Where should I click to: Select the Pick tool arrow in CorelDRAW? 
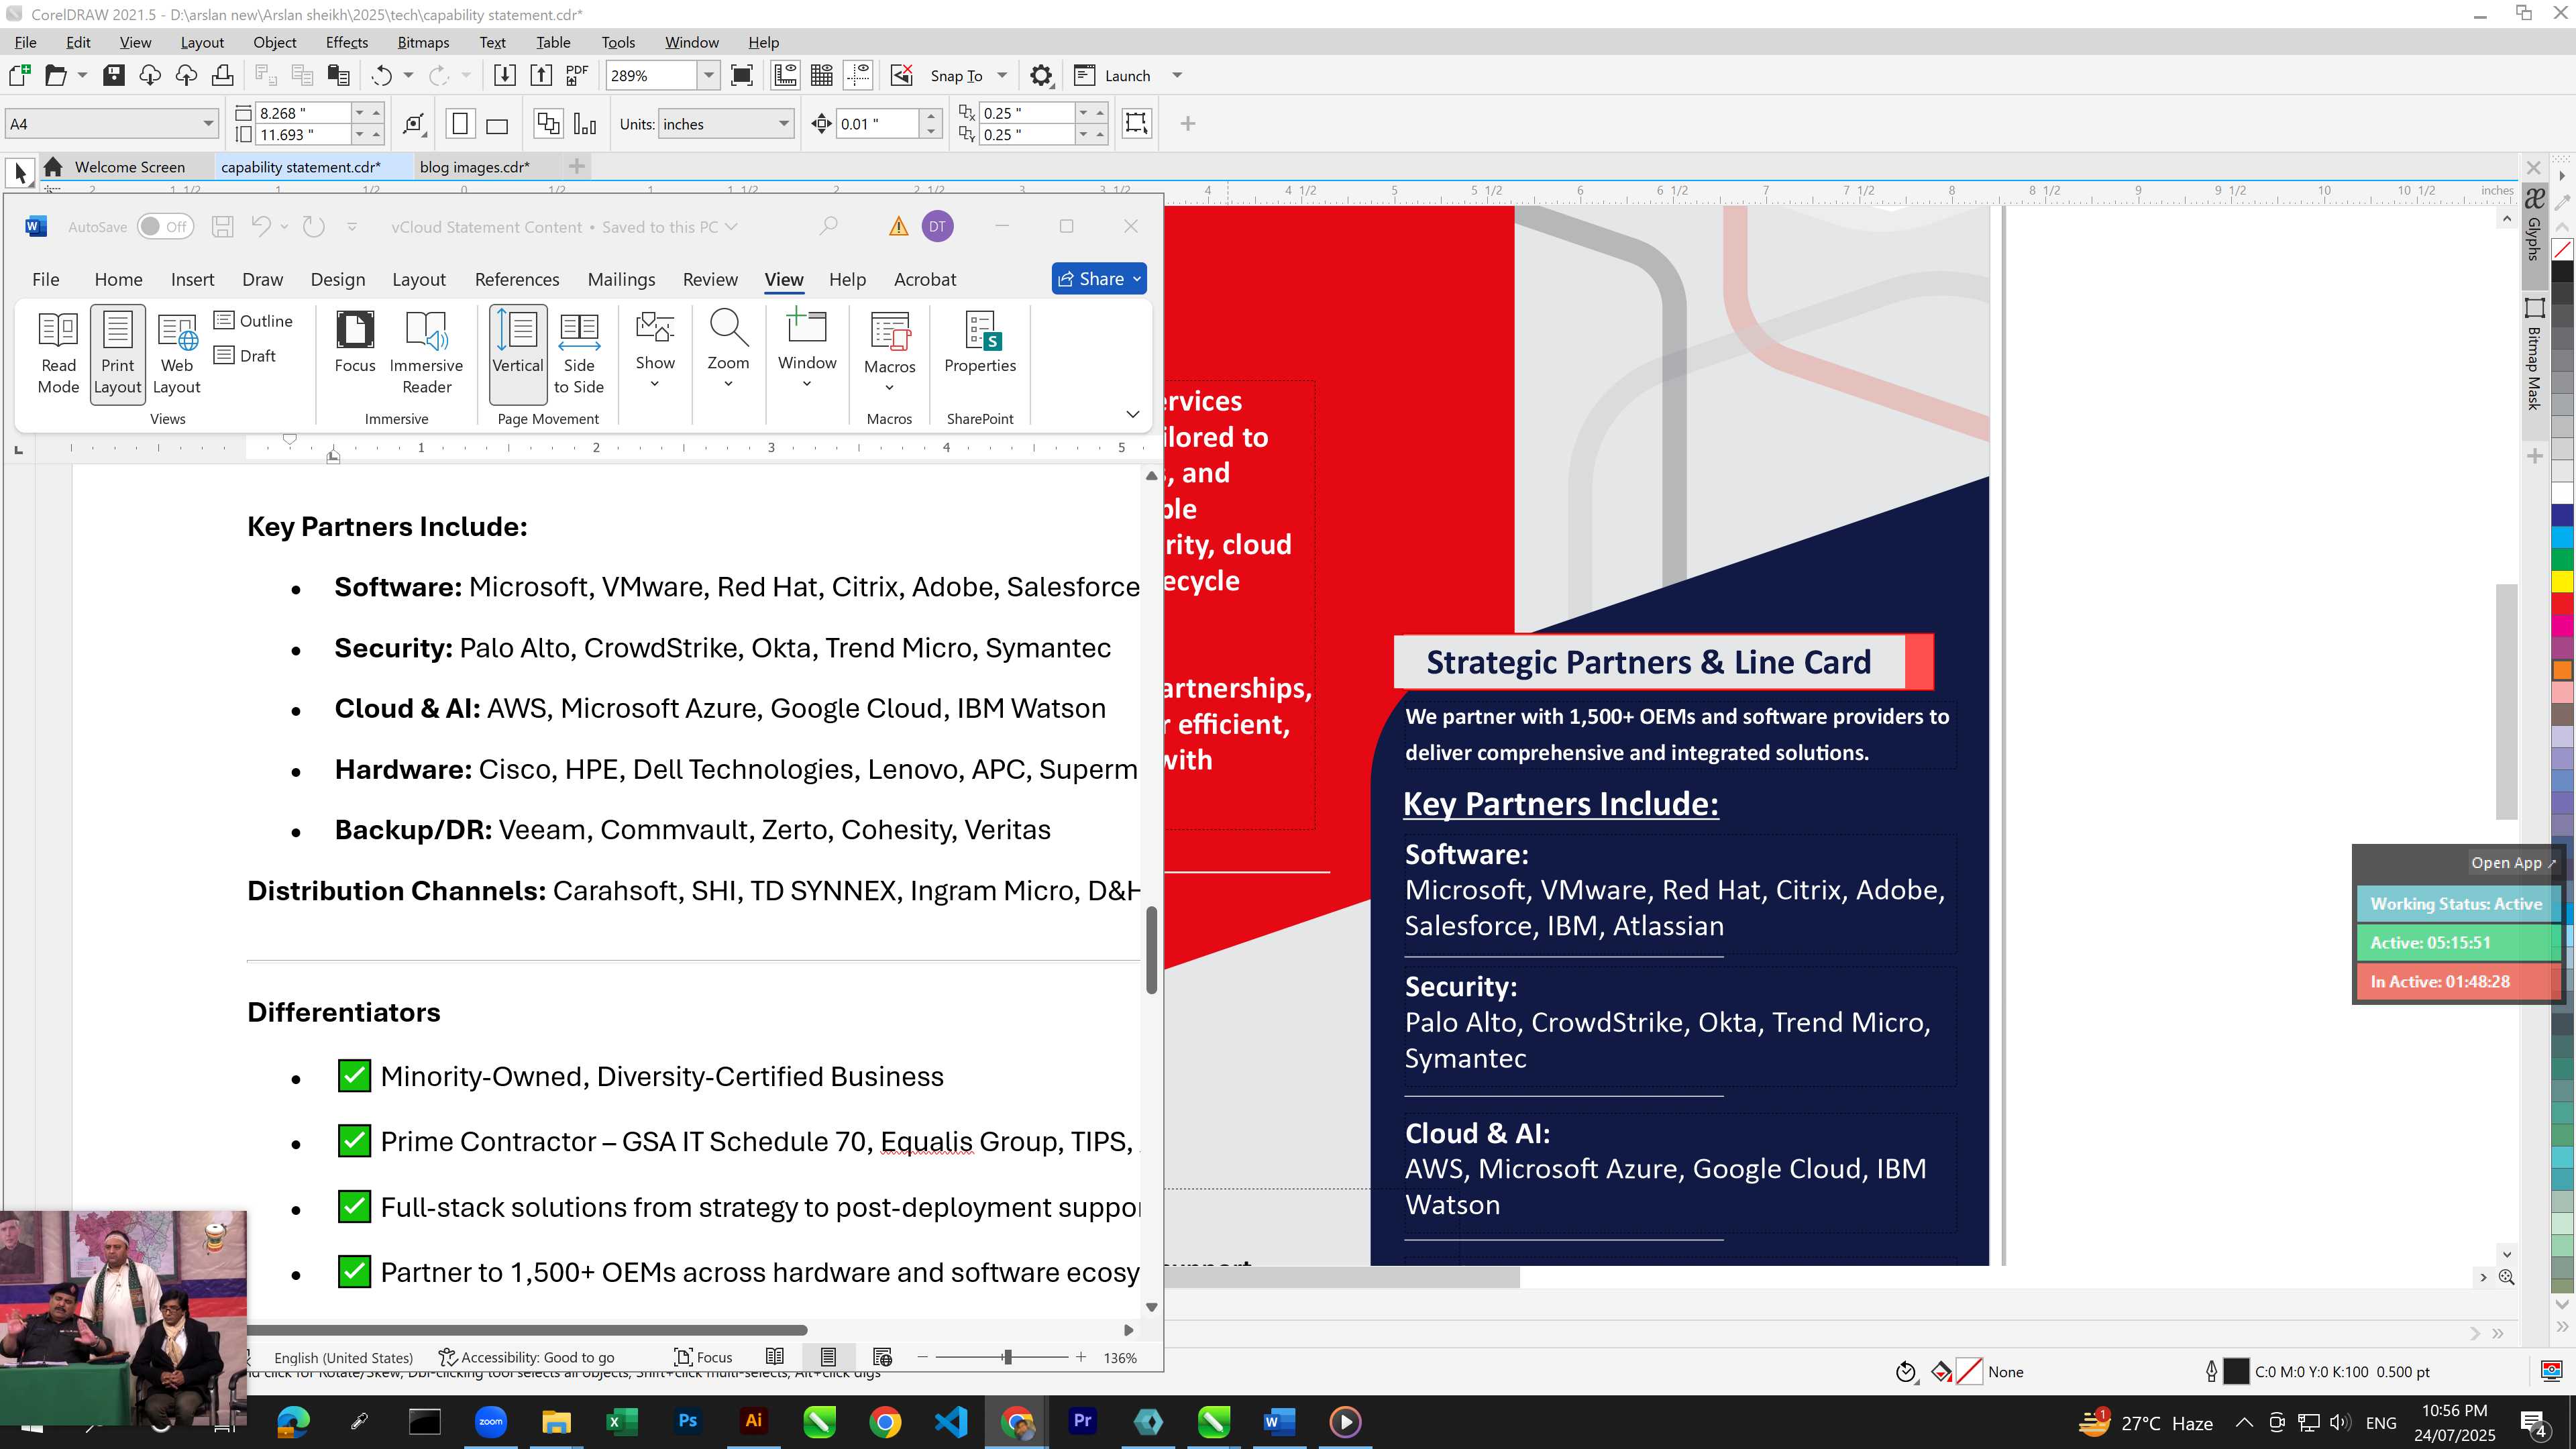(x=20, y=172)
